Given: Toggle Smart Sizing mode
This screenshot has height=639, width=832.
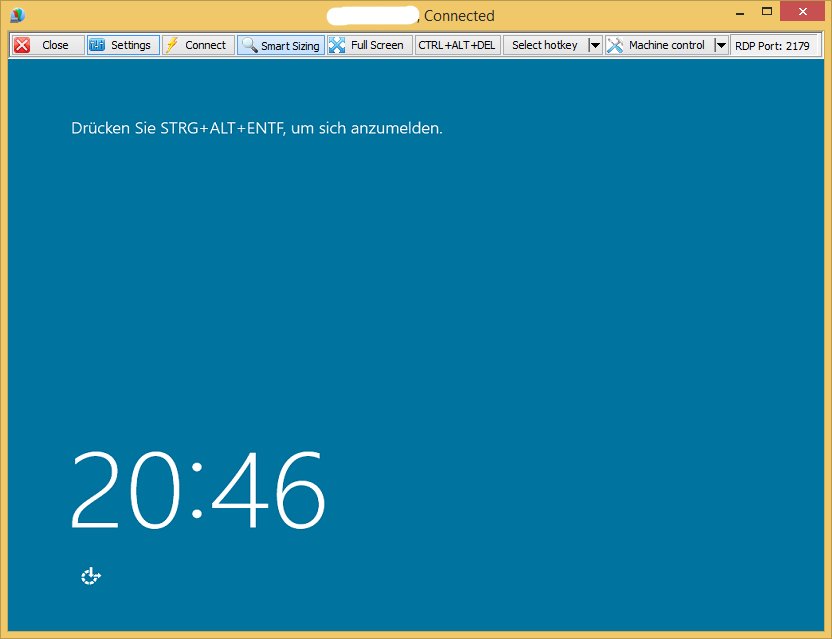Looking at the screenshot, I should pos(281,45).
